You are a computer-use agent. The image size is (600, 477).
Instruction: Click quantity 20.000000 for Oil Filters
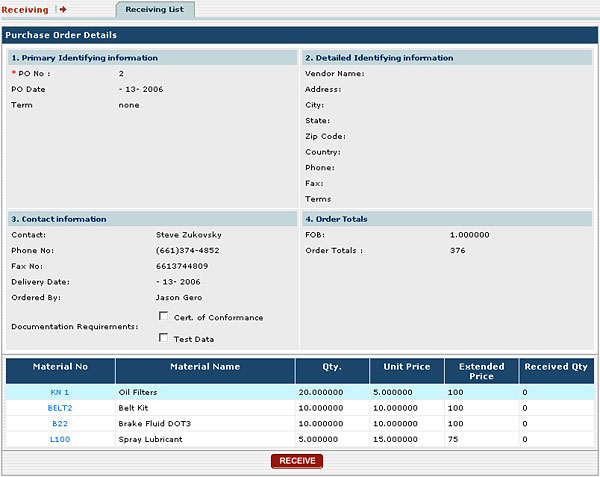pyautogui.click(x=321, y=392)
